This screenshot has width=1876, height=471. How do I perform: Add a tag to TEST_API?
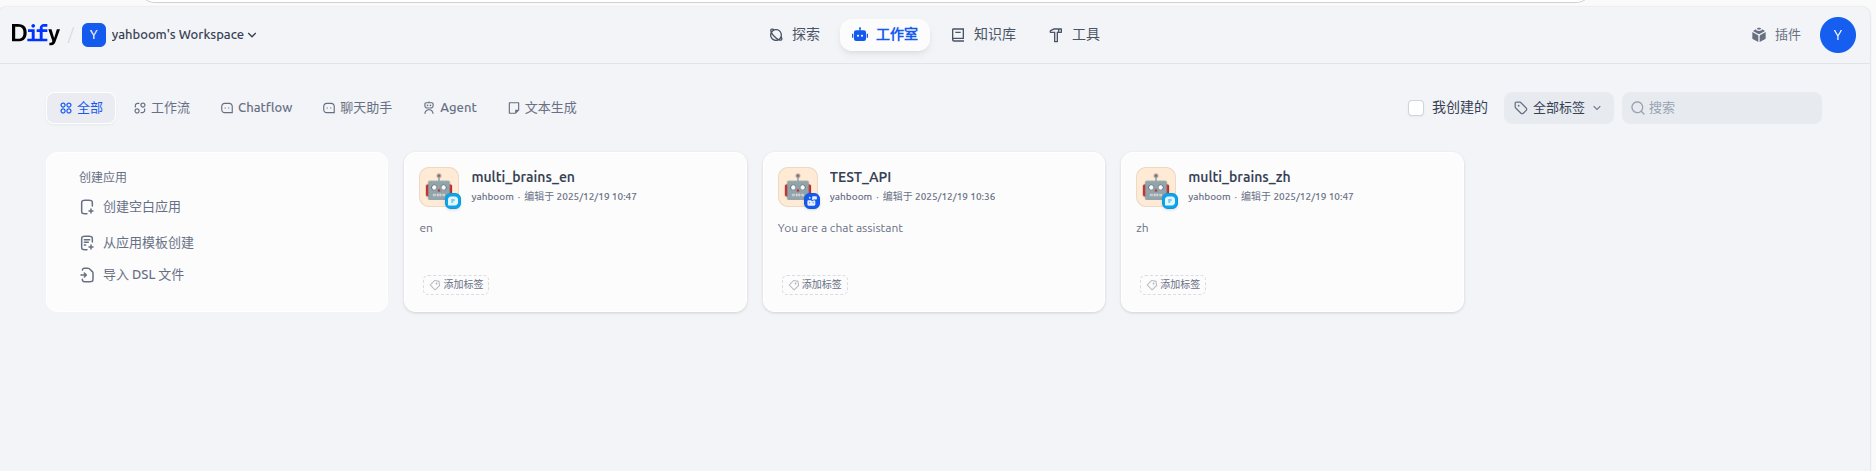coord(815,285)
